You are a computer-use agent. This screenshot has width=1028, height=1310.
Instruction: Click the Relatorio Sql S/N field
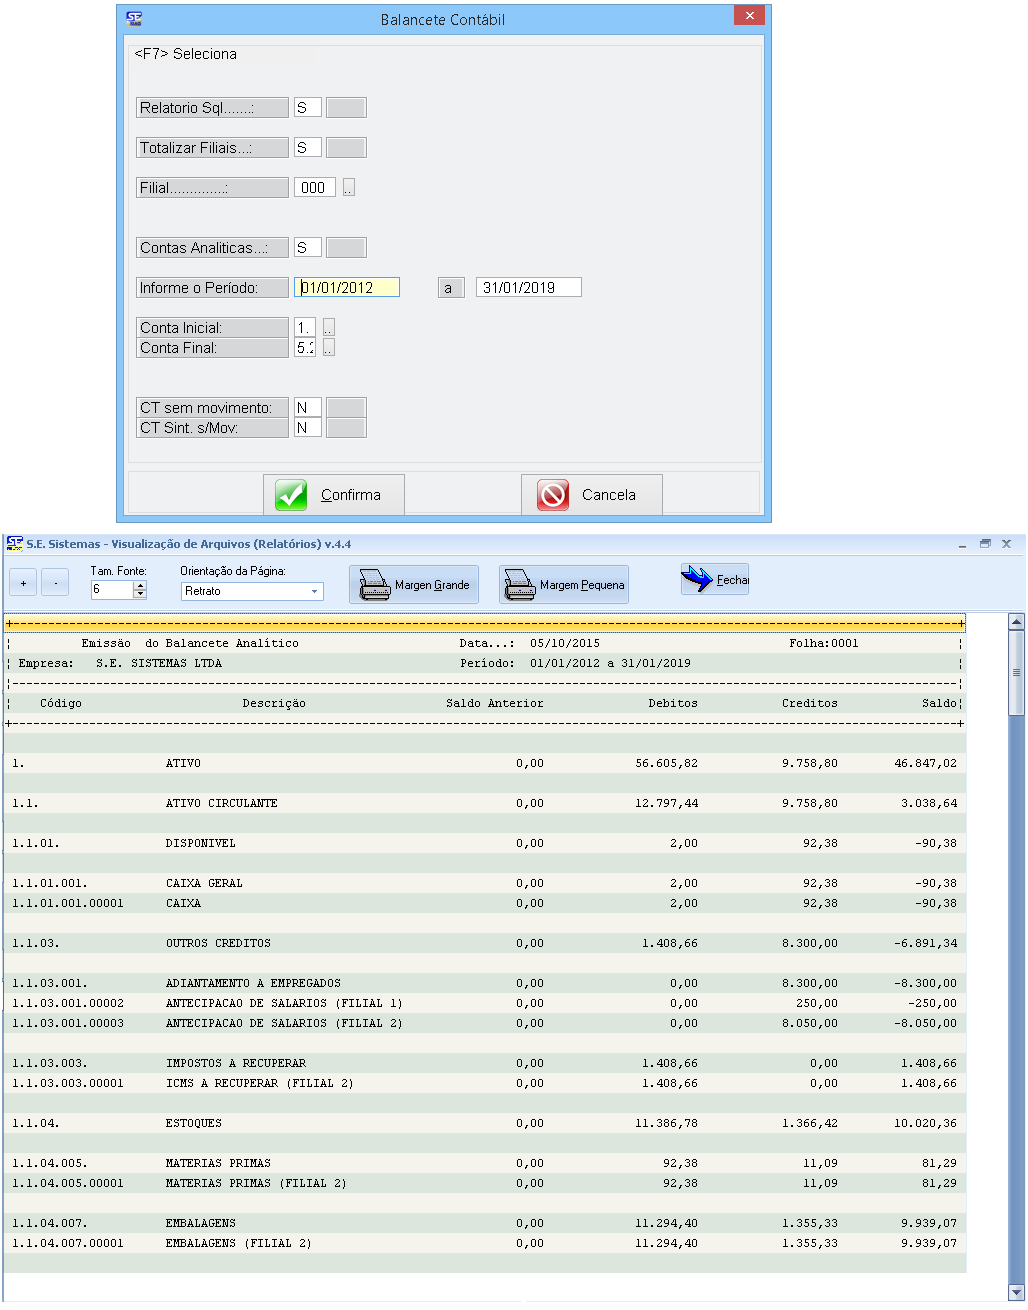pos(307,108)
